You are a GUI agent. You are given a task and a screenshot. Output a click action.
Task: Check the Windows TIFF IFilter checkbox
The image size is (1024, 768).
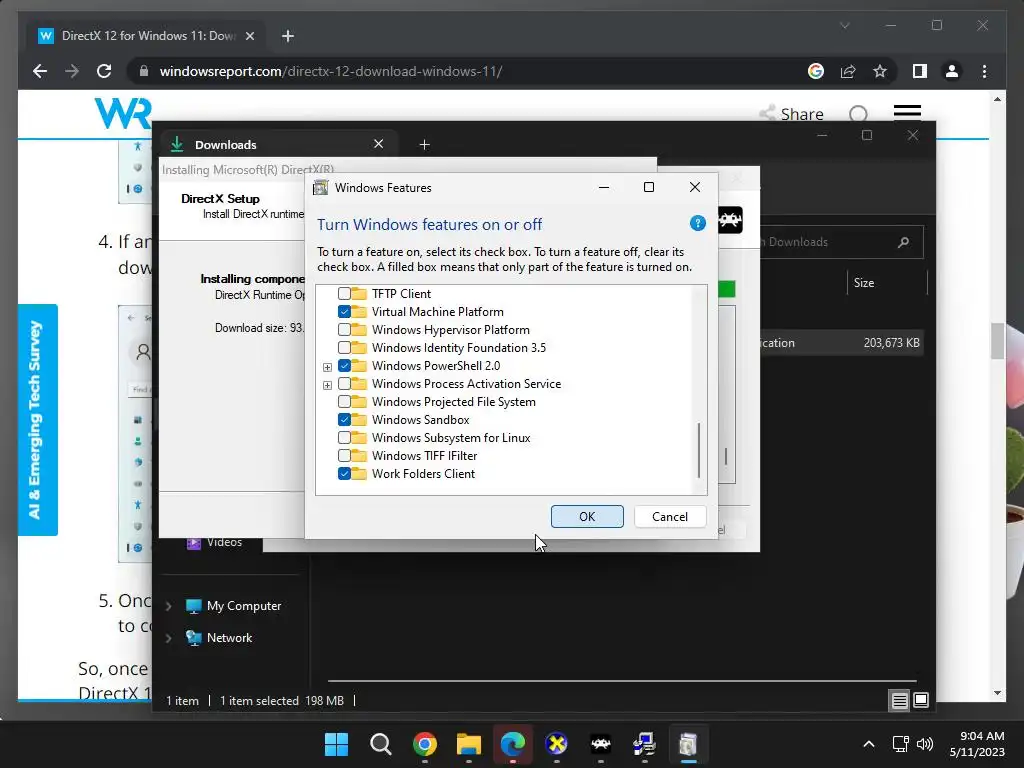point(344,455)
